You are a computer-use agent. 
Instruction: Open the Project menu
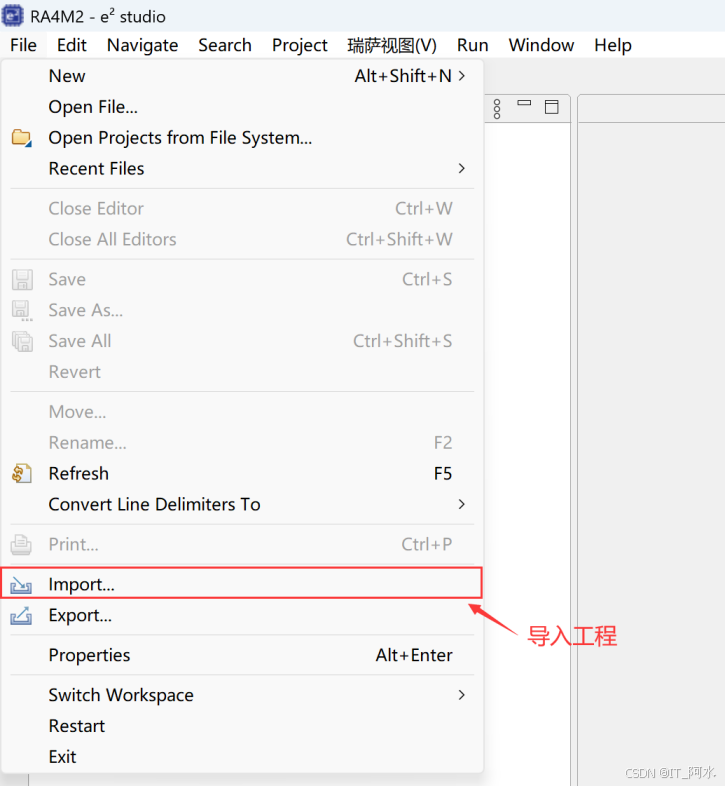click(x=300, y=45)
